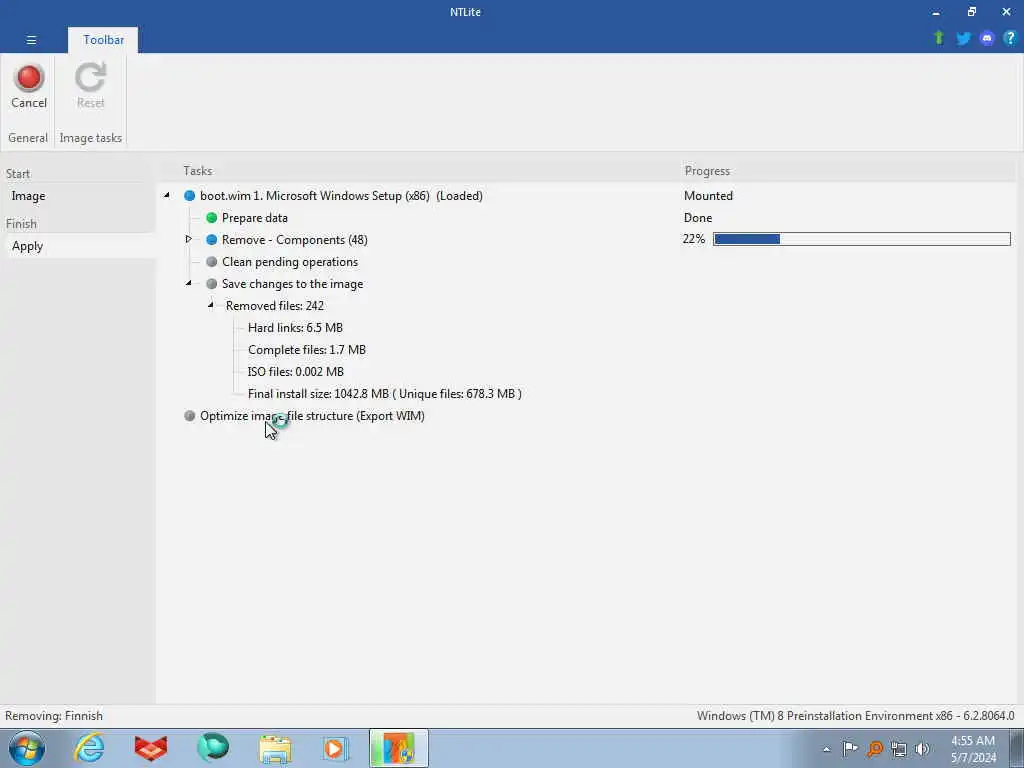Click status bar text Removing: Finnish

54,716
